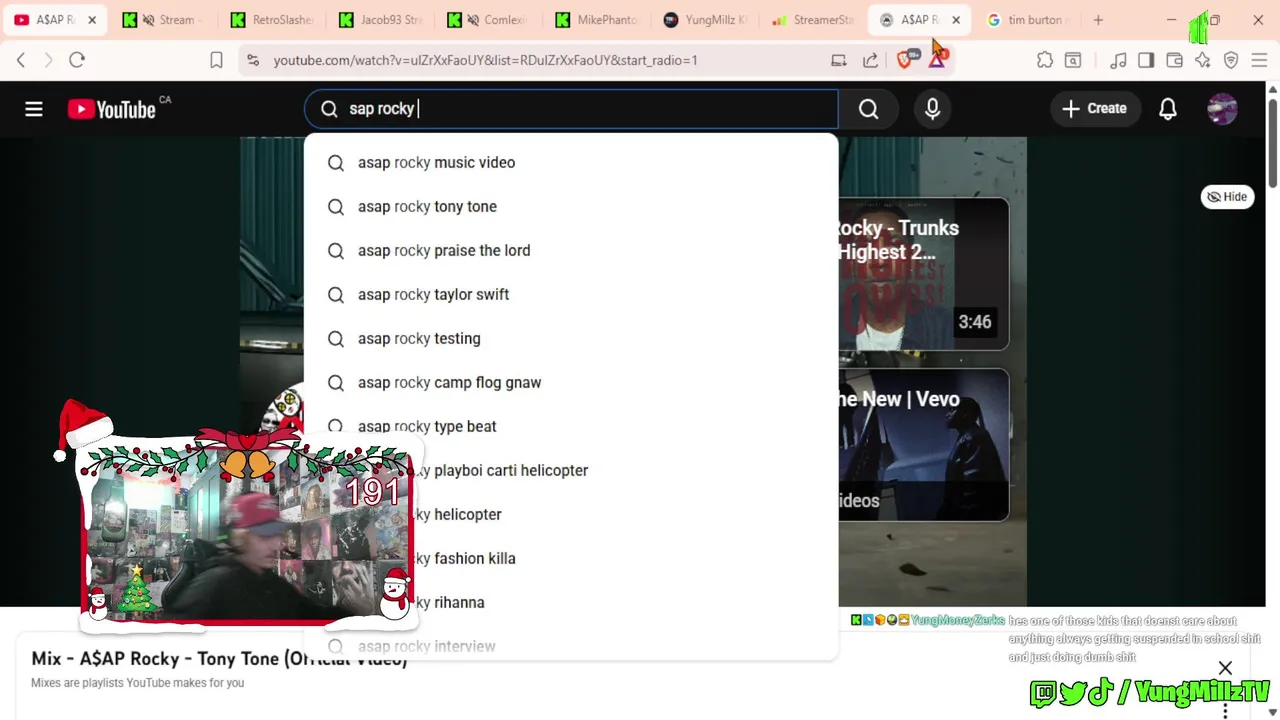Open the Trunks video thumbnail (3:46)
The image size is (1280, 720).
pos(924,274)
